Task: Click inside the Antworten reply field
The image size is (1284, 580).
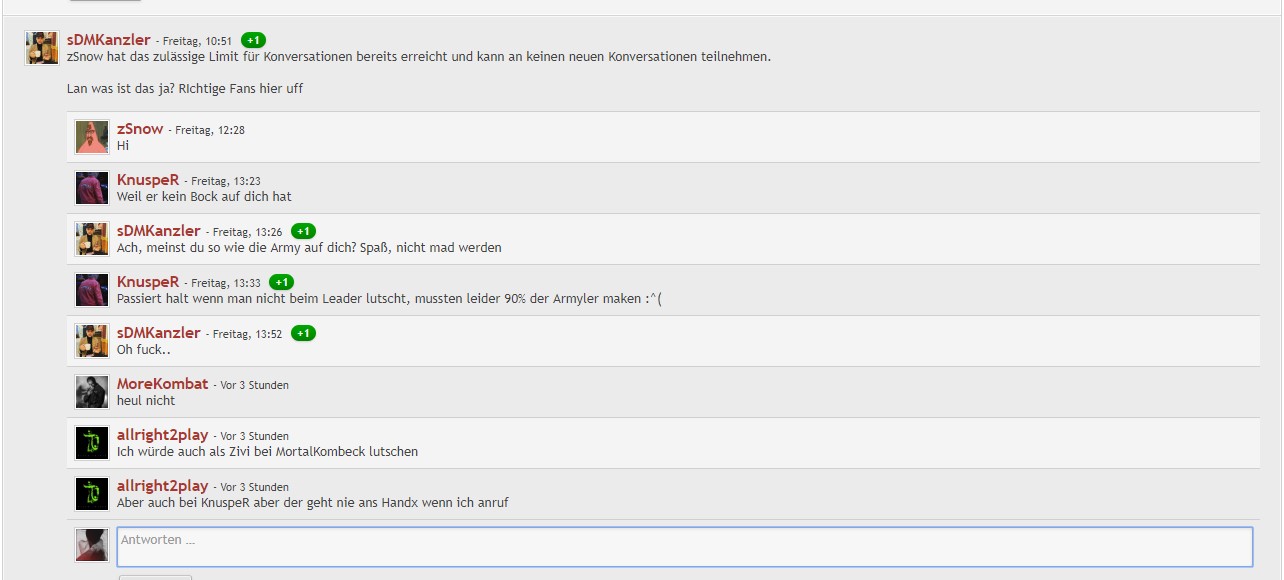Action: [685, 547]
